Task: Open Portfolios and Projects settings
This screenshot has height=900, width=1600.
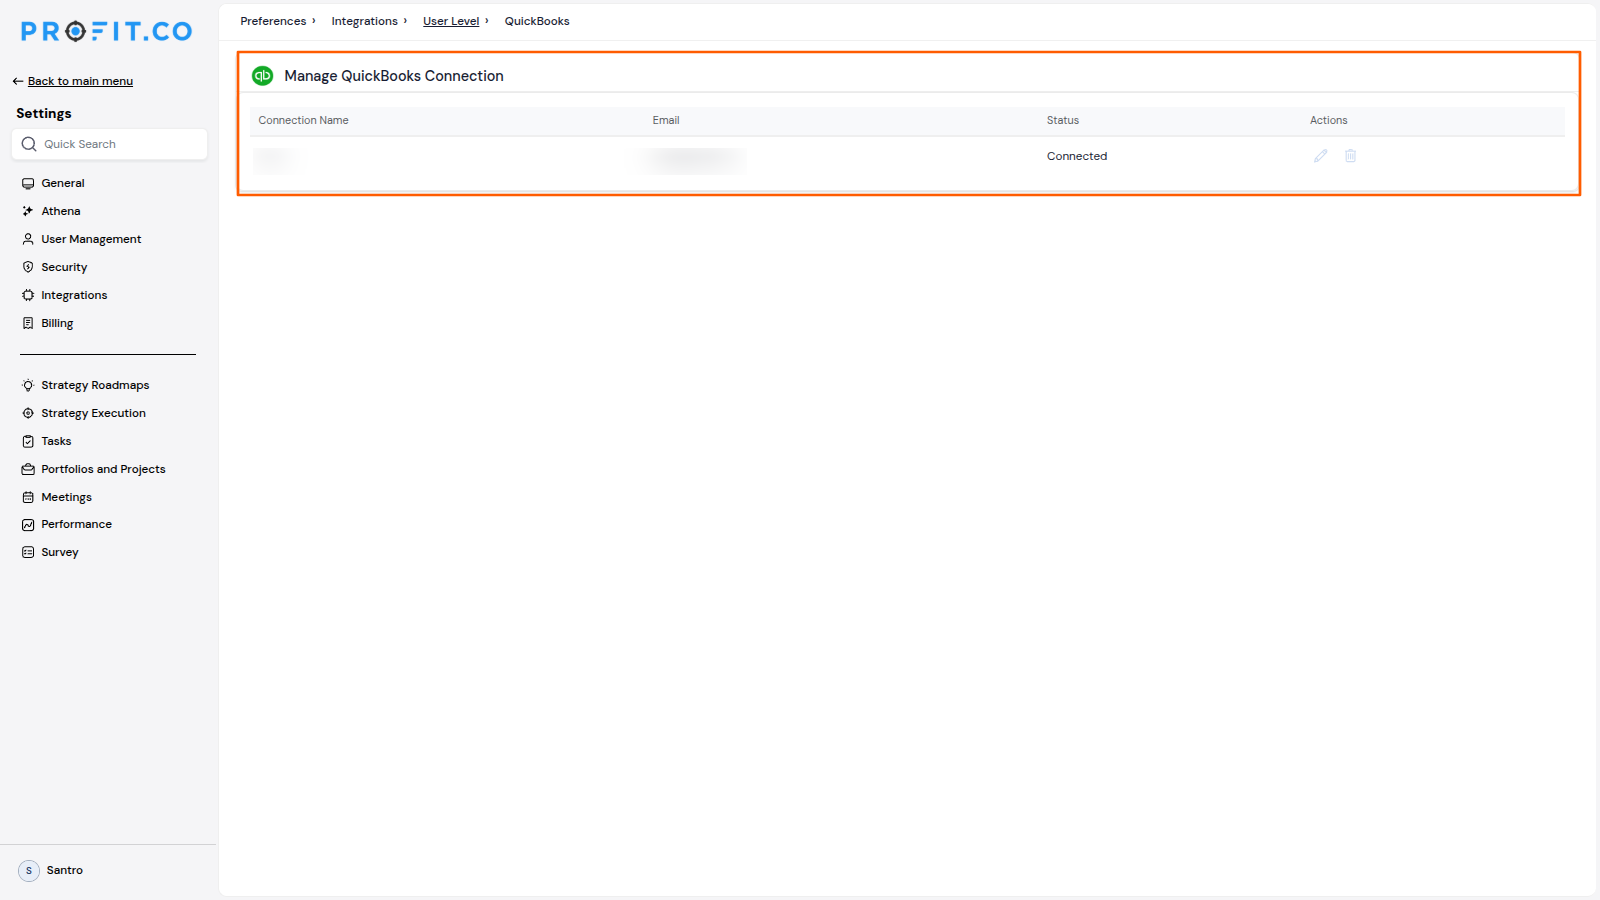Action: tap(103, 469)
